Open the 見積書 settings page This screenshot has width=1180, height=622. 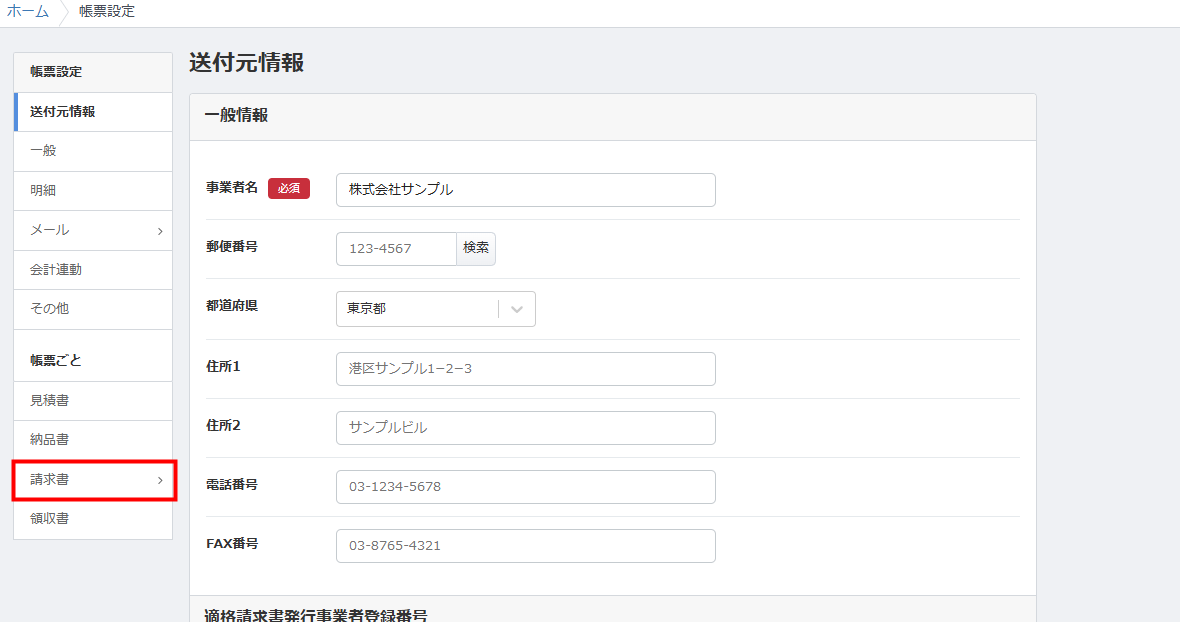(x=50, y=401)
